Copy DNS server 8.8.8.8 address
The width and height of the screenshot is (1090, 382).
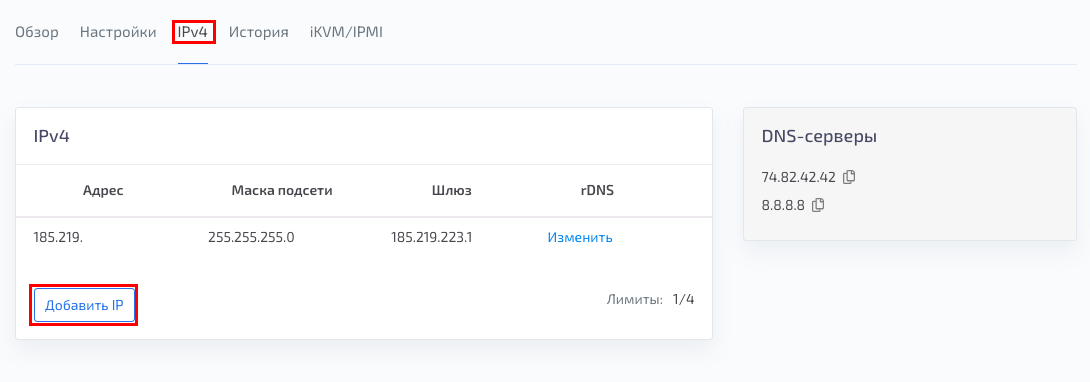(x=818, y=205)
